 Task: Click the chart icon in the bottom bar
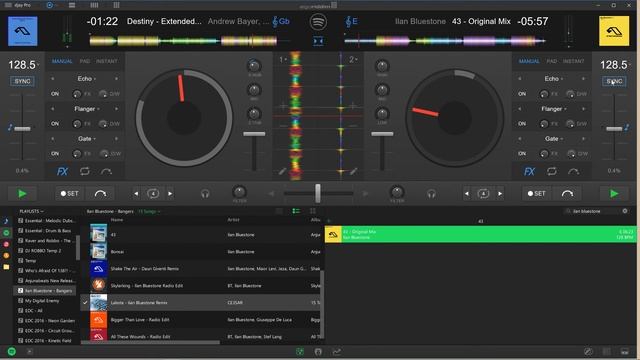click(x=337, y=351)
